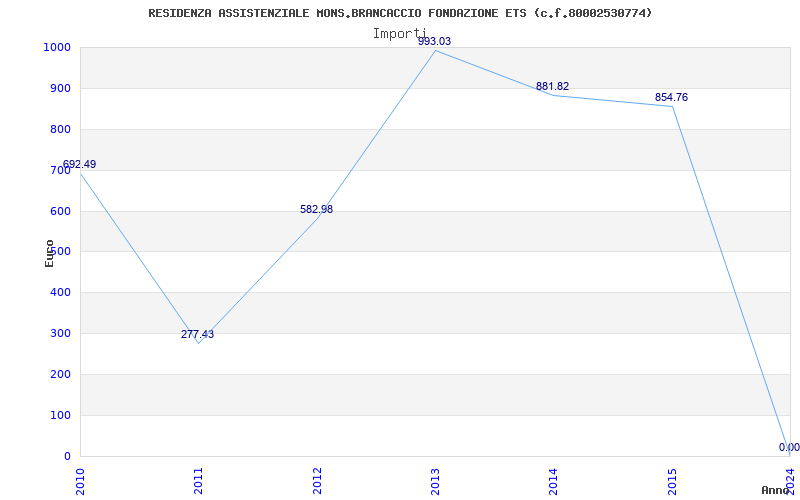
Task: Select the 2011 x-axis year label
Action: (x=198, y=481)
